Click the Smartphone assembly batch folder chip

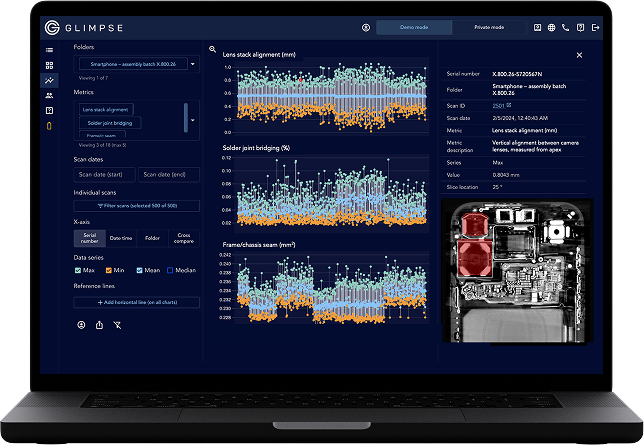[133, 64]
